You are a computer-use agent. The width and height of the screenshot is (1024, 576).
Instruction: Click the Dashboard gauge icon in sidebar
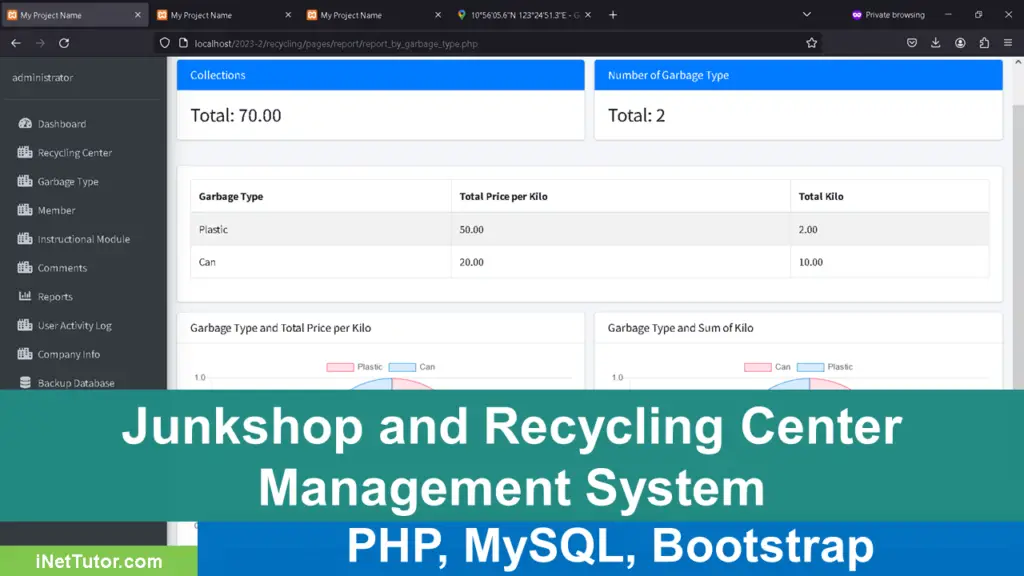pyautogui.click(x=25, y=124)
